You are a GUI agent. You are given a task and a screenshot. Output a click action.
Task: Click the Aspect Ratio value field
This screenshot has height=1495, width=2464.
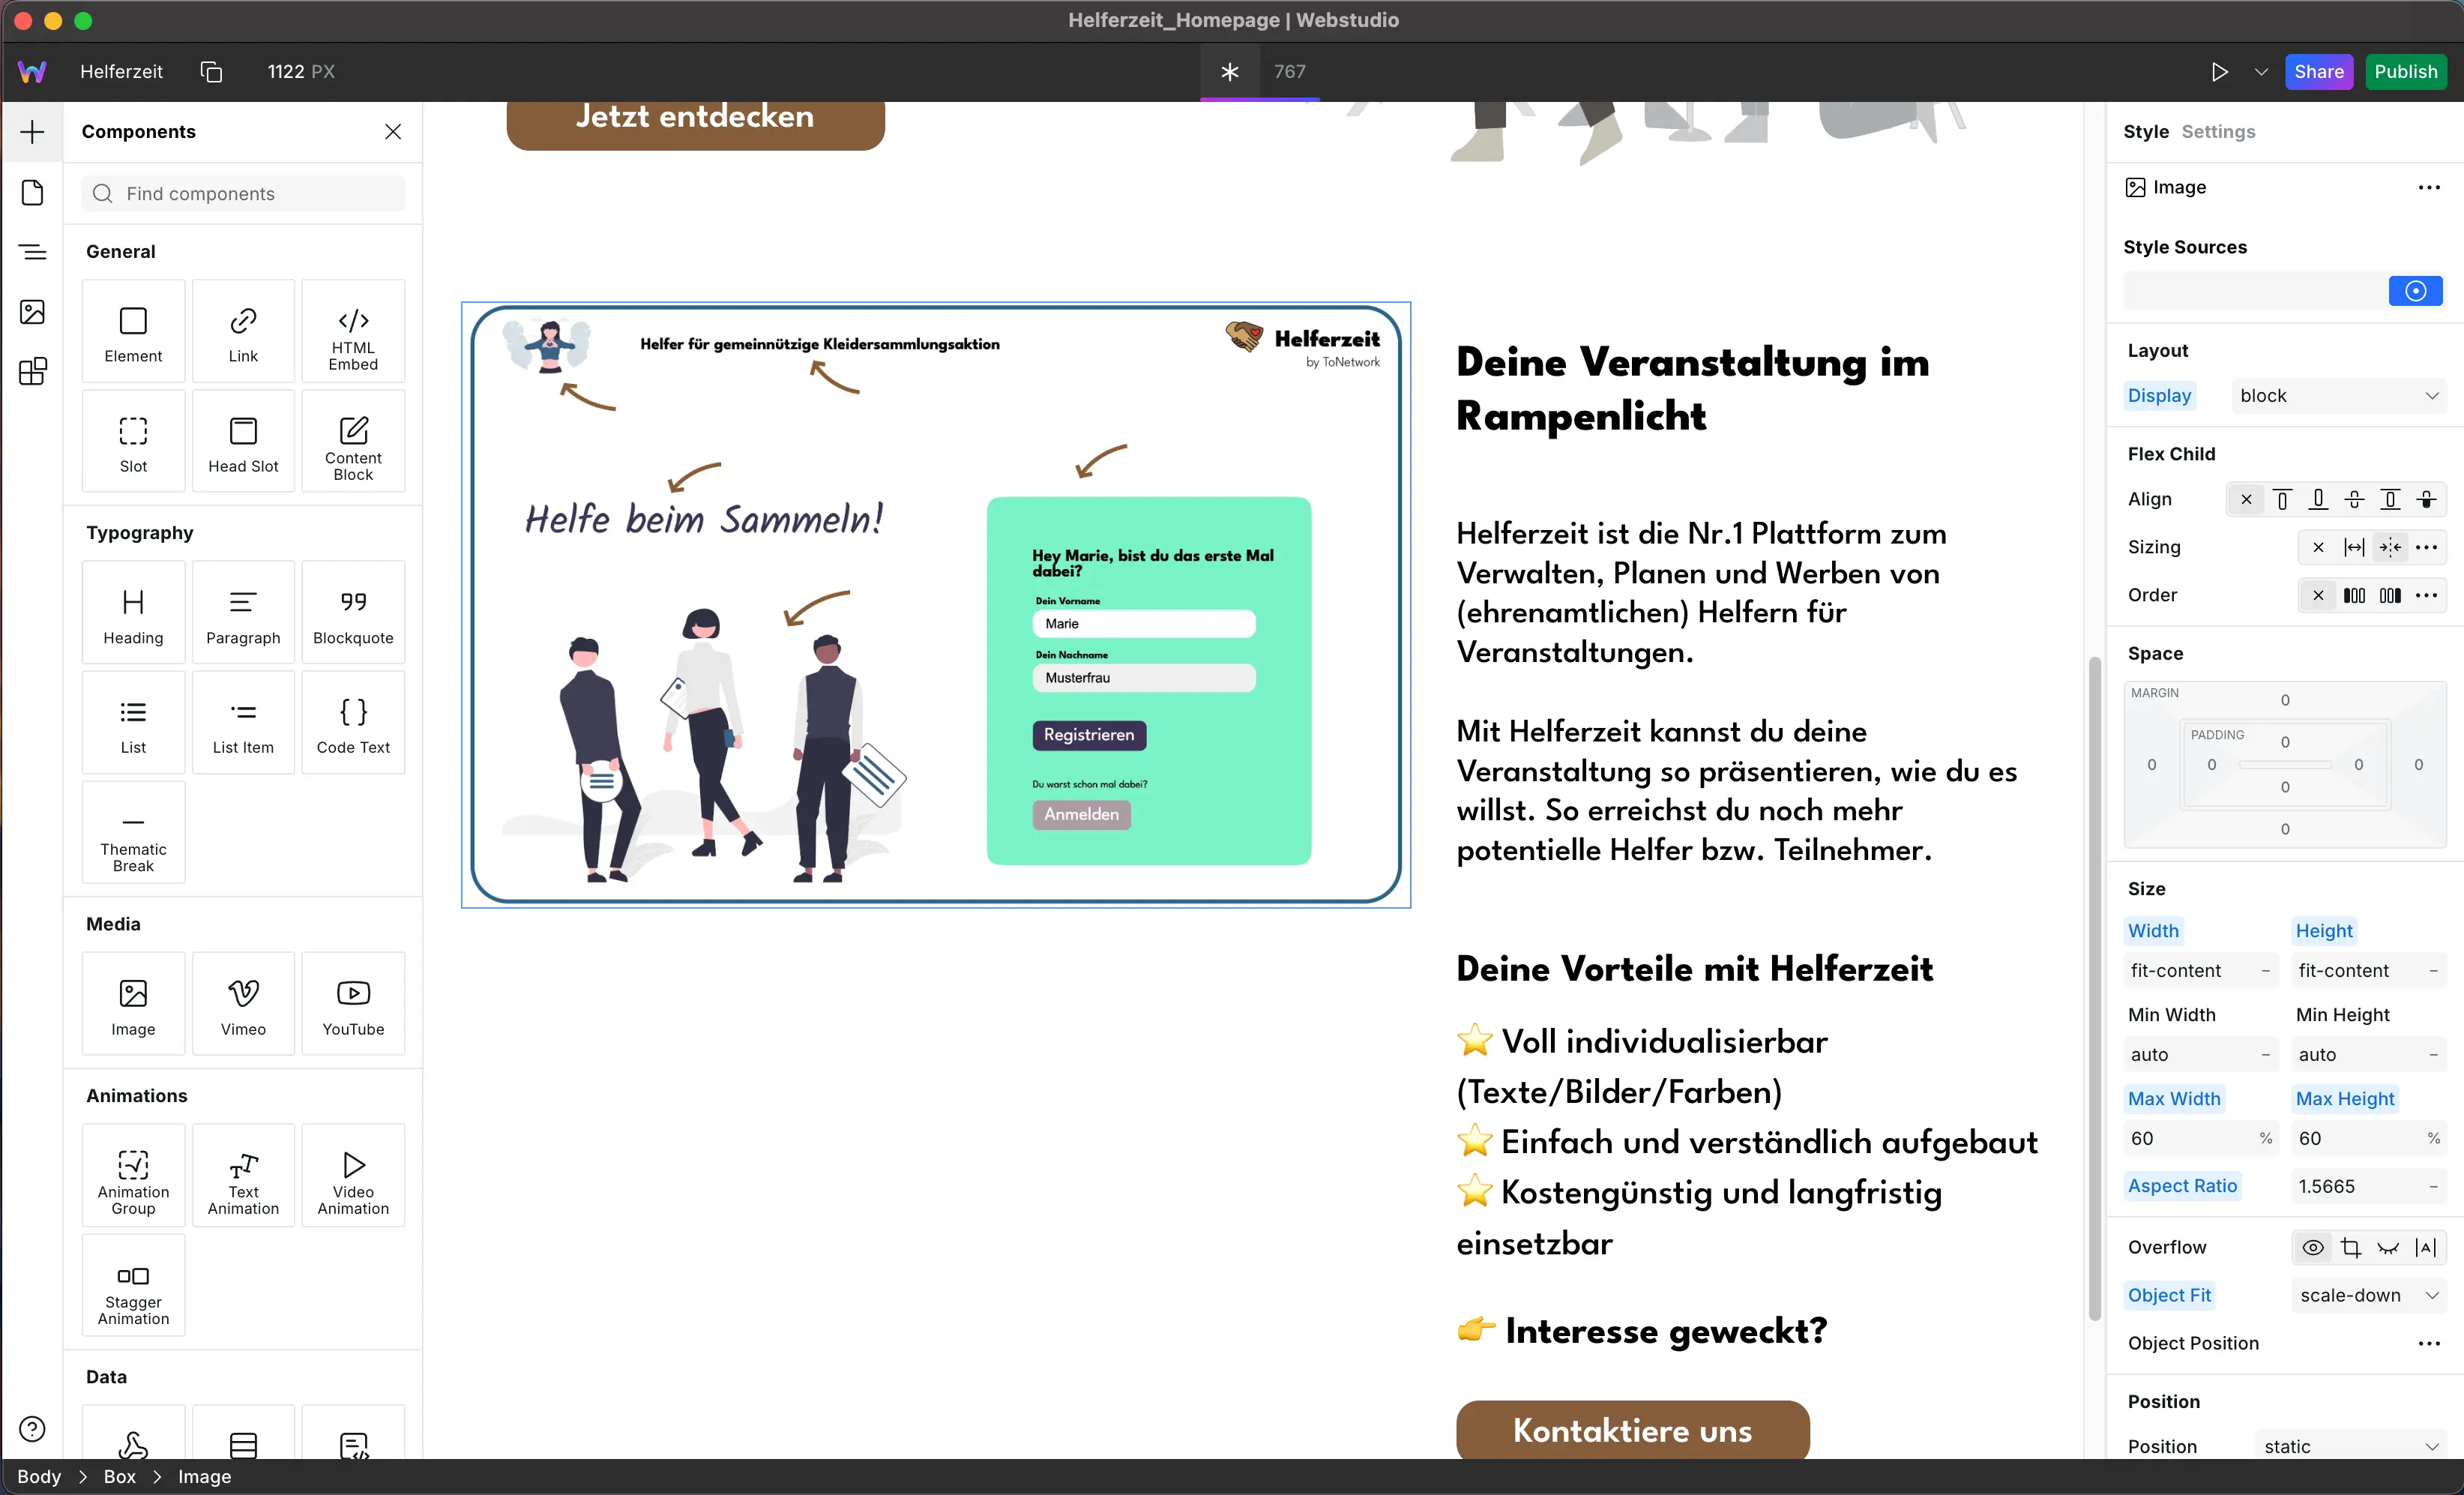point(2369,1186)
